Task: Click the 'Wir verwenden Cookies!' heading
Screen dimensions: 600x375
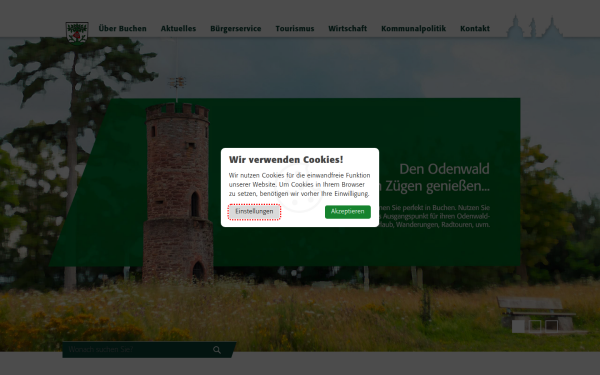Action: click(286, 160)
